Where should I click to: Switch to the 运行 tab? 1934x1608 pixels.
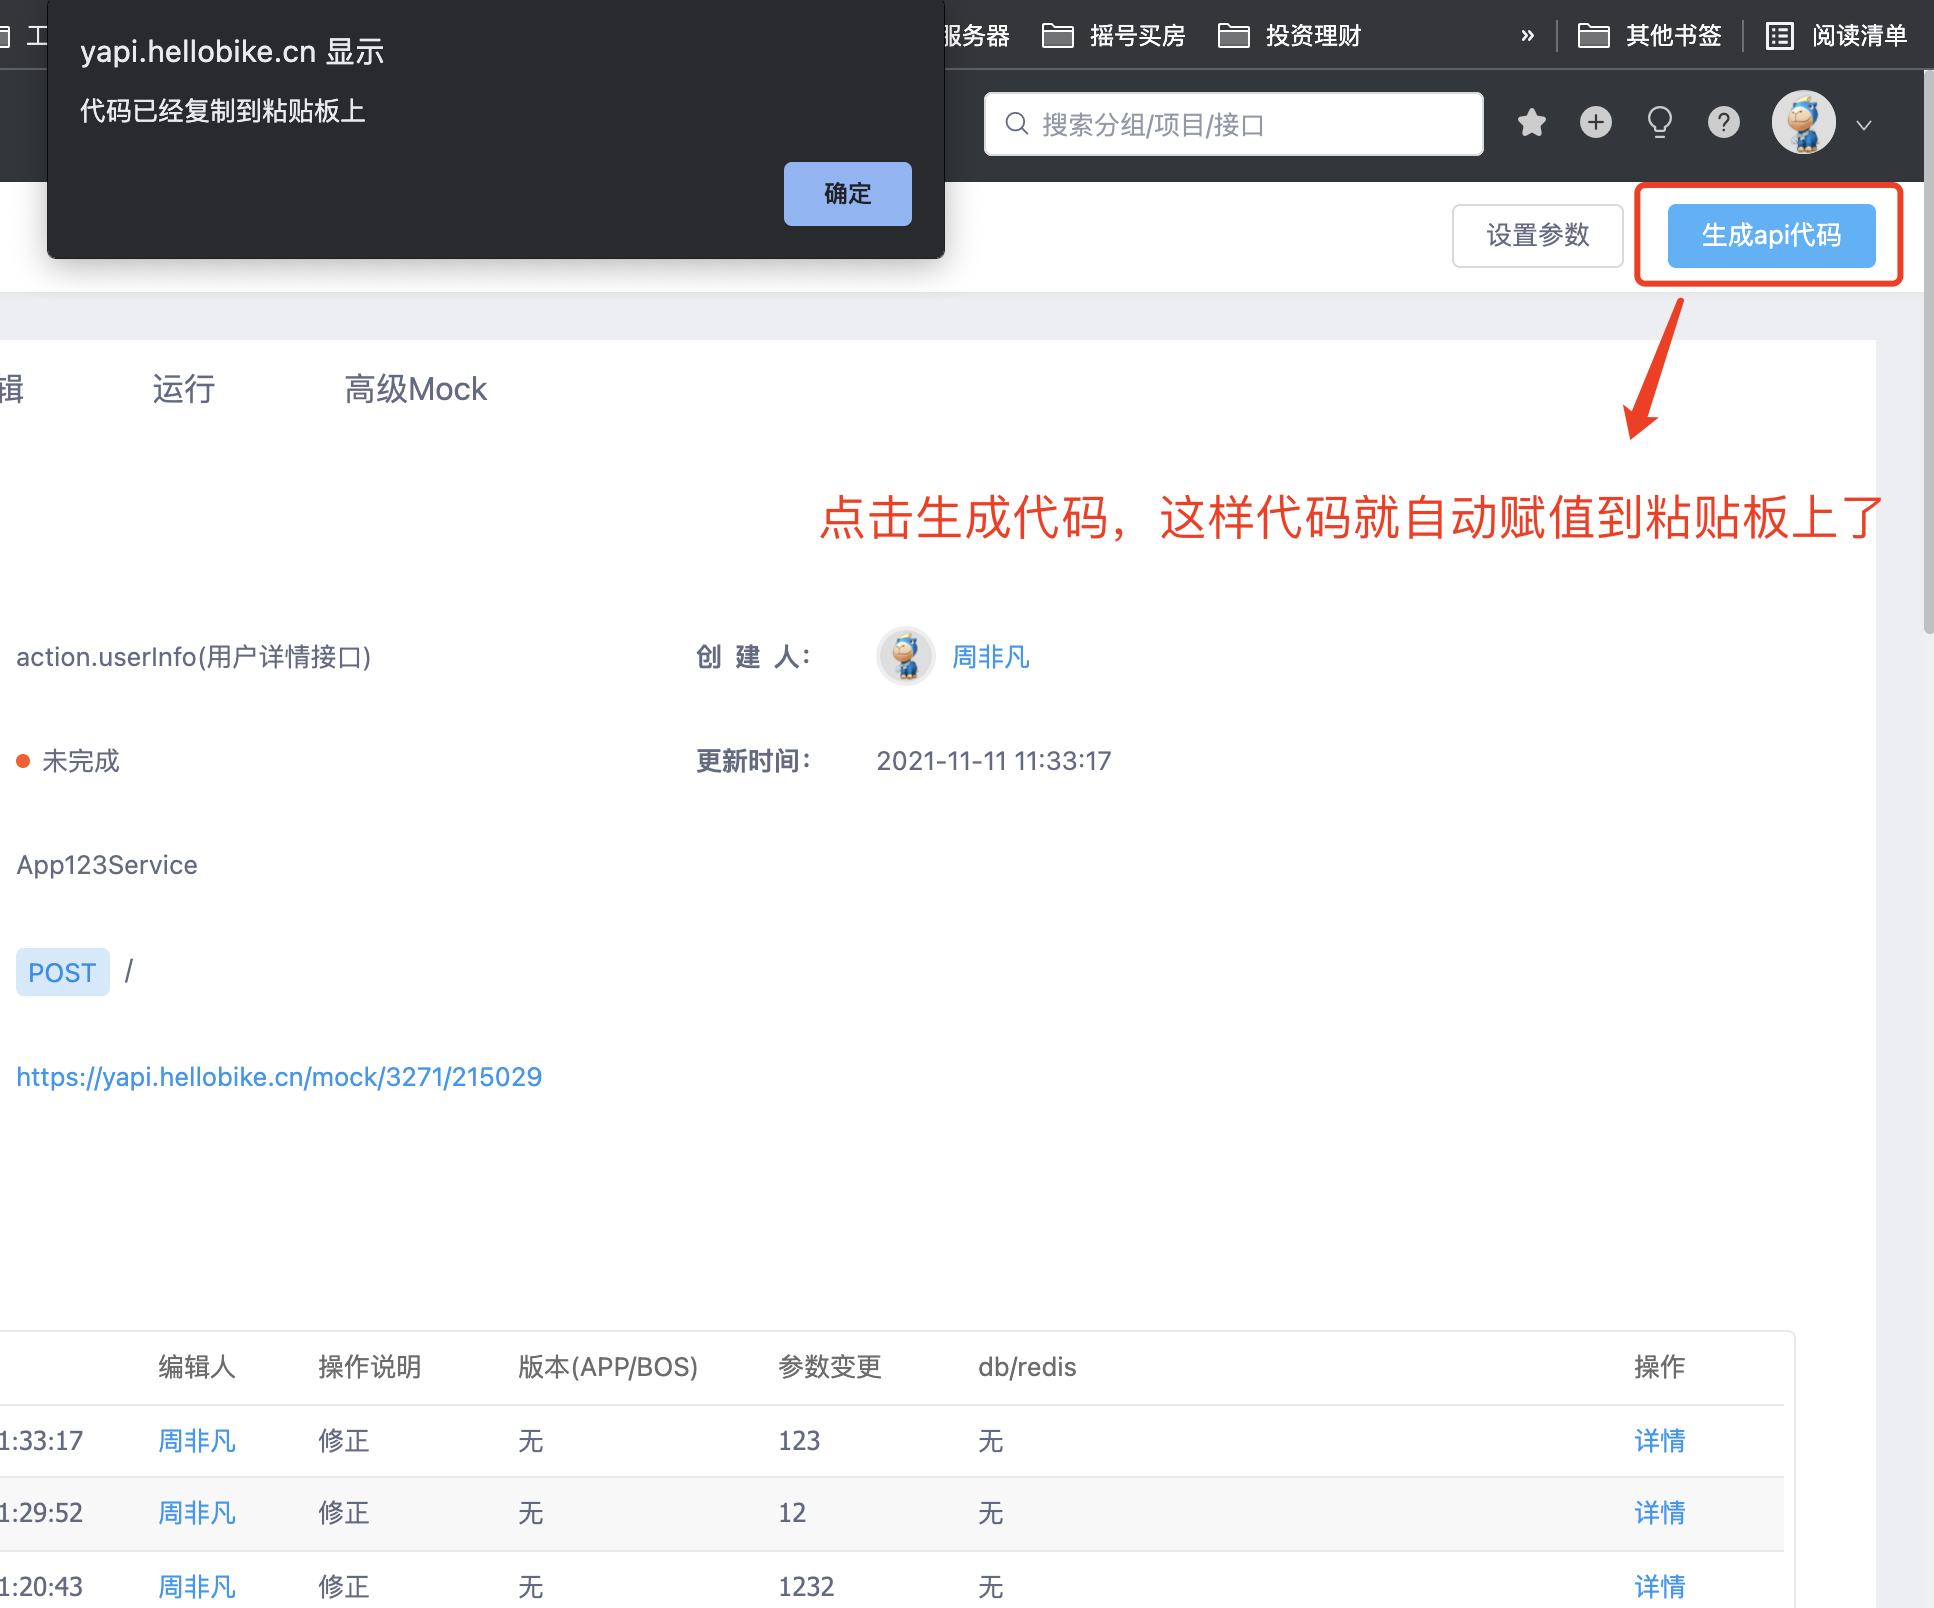coord(183,389)
